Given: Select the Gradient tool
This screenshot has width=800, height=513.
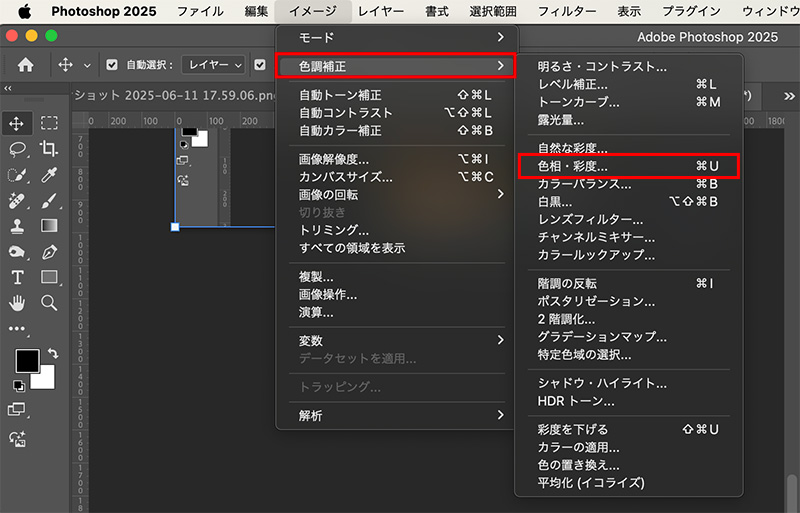Looking at the screenshot, I should (49, 226).
